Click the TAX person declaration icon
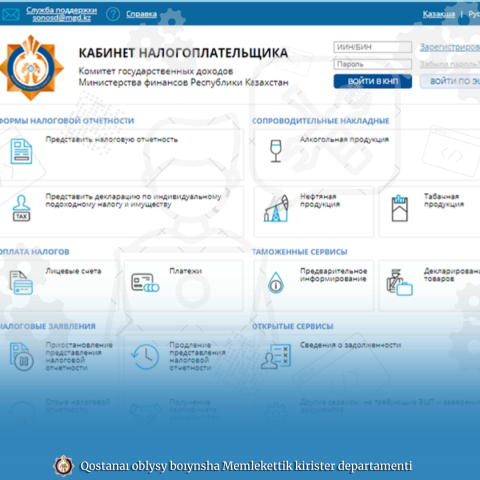This screenshot has height=480, width=480. pos(21,208)
